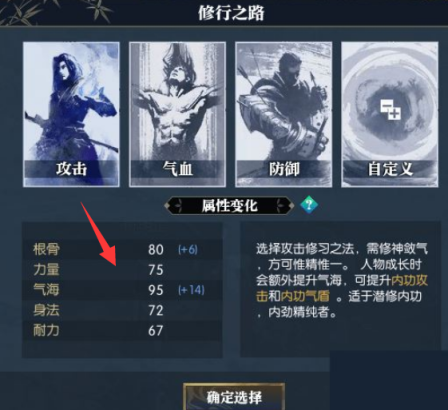Pick the 防御 archer card
This screenshot has width=448, height=410.
[x=284, y=114]
